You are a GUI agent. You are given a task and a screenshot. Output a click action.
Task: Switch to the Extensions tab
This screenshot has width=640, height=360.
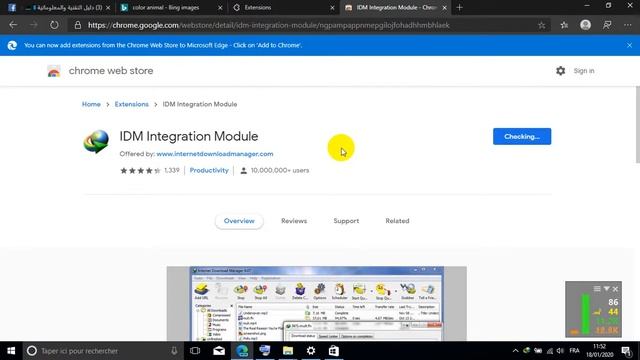[283, 8]
